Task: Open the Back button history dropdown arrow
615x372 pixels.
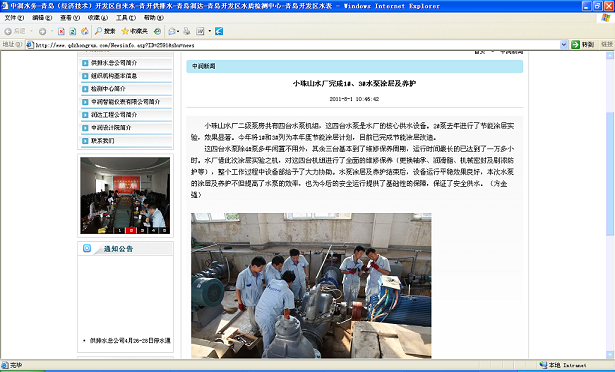Action: click(x=32, y=31)
